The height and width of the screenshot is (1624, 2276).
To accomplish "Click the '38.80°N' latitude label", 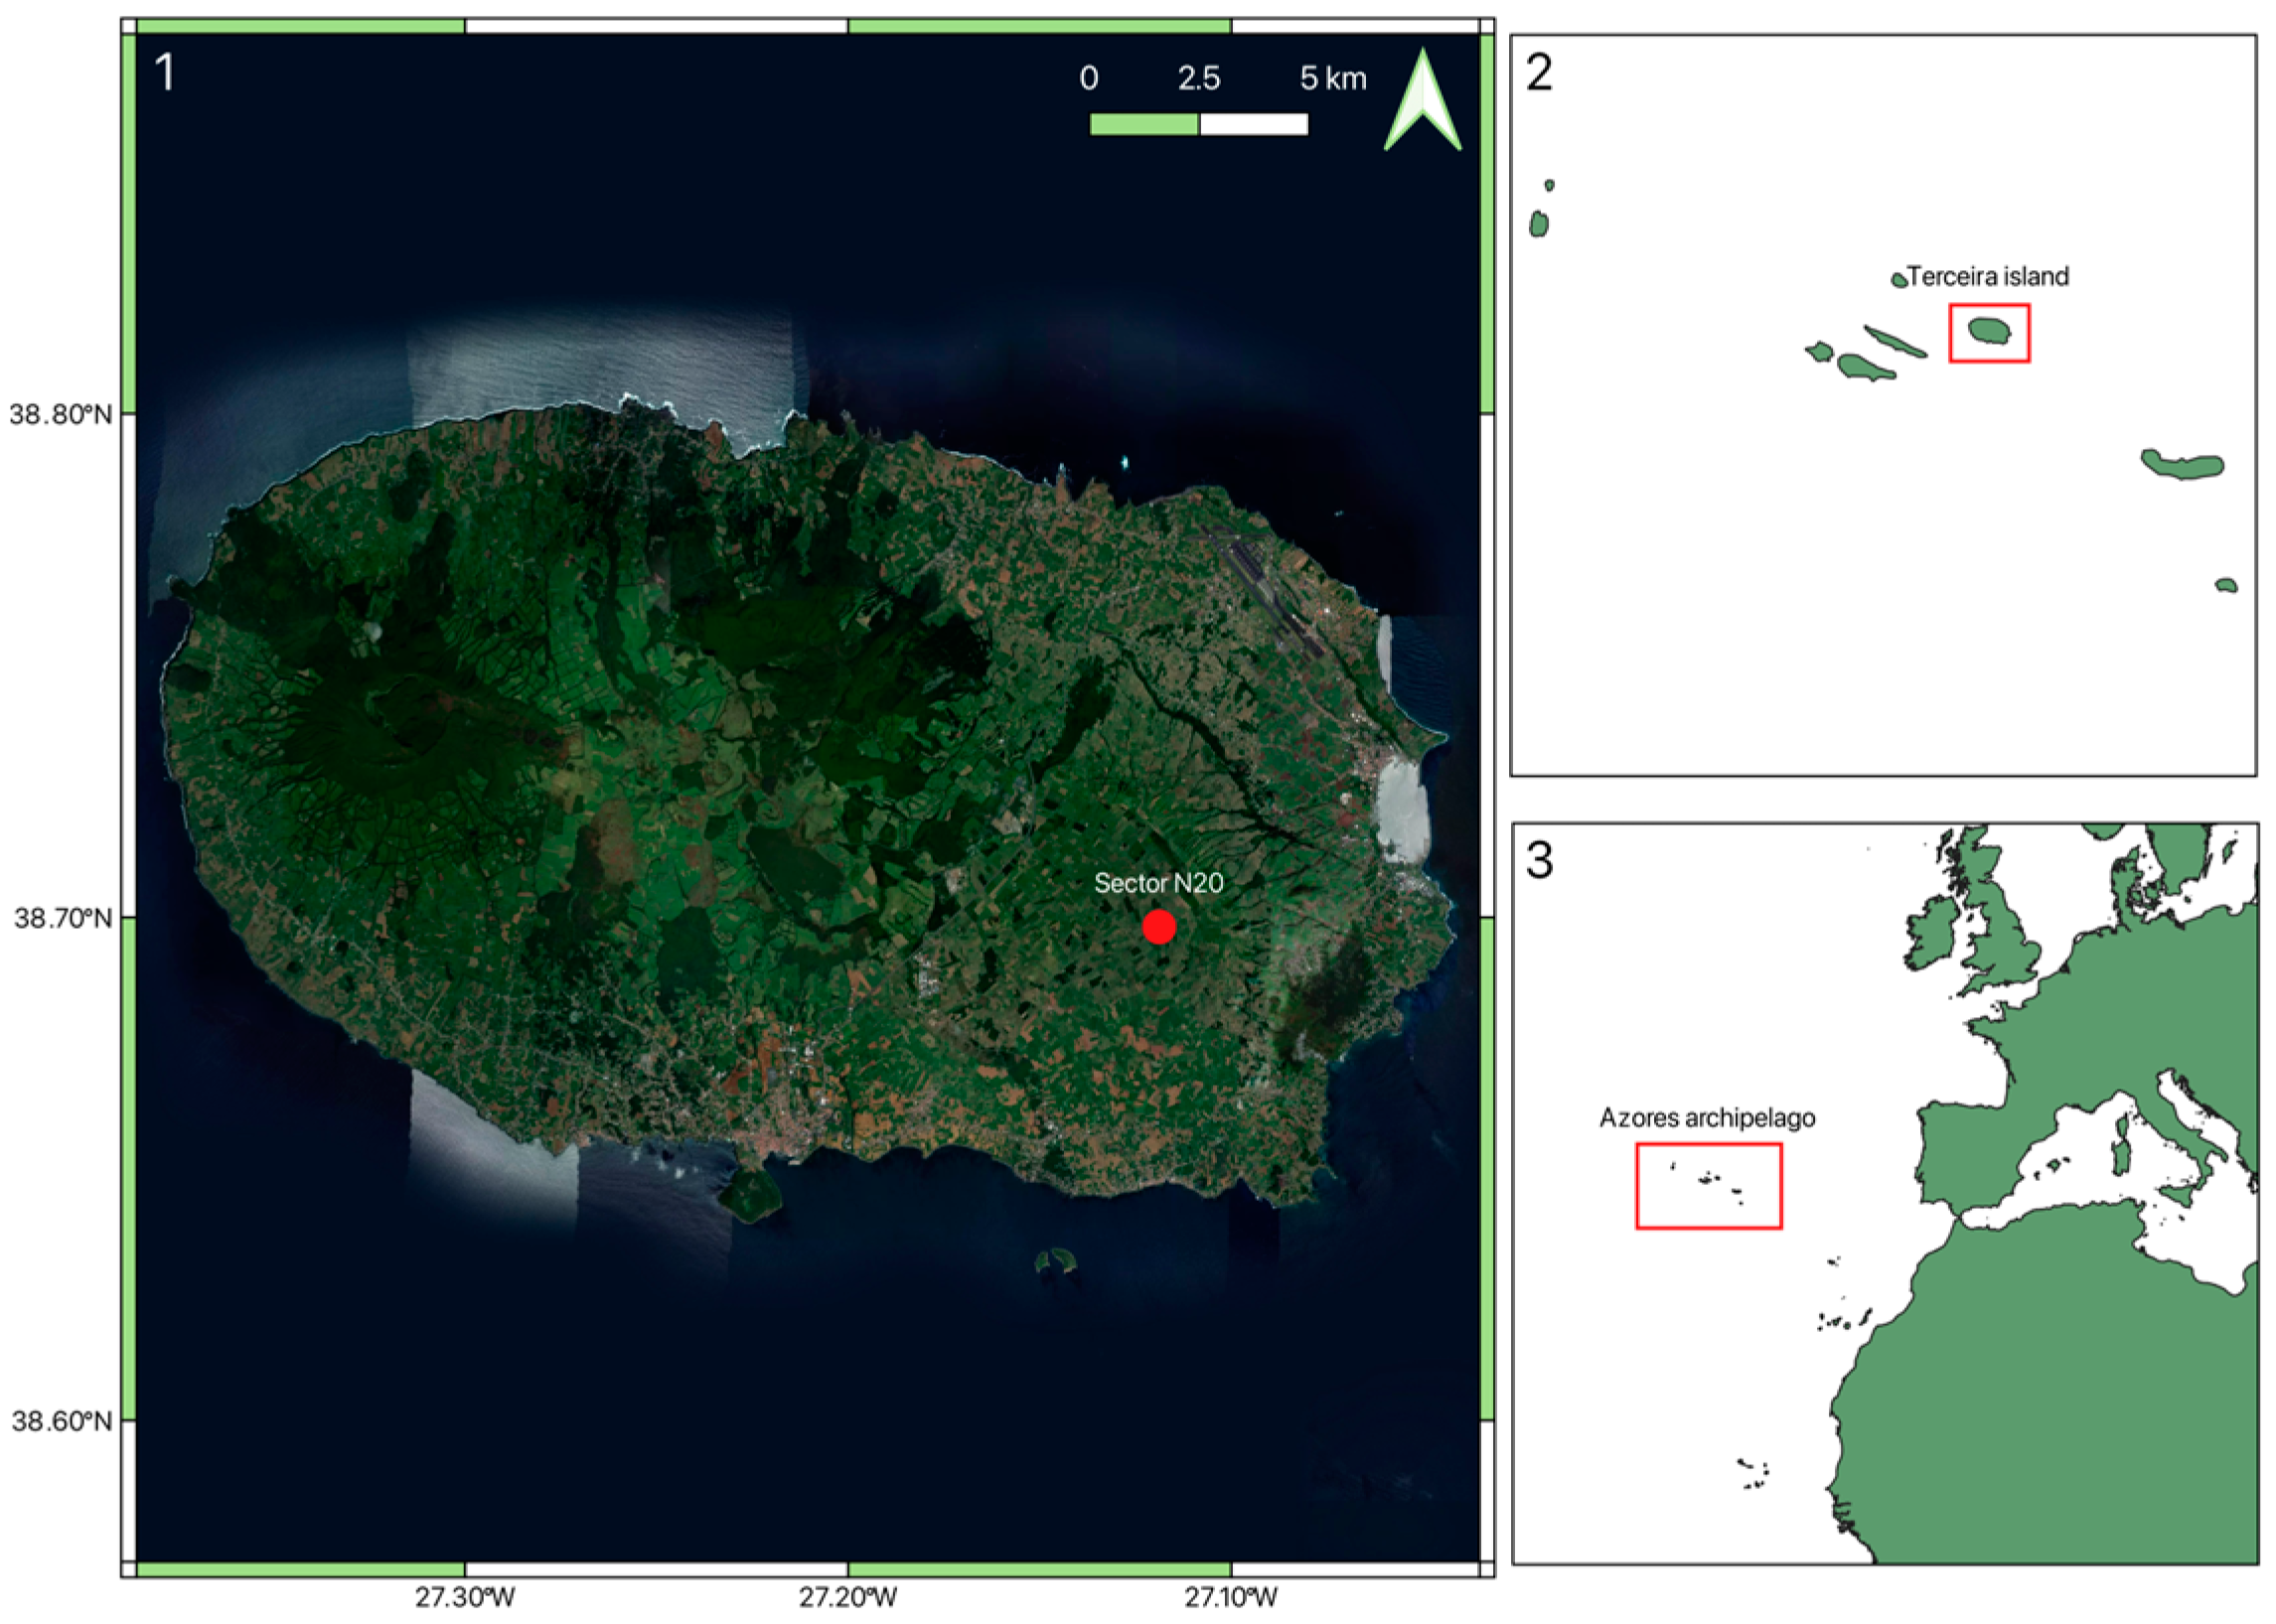I will click(x=61, y=414).
